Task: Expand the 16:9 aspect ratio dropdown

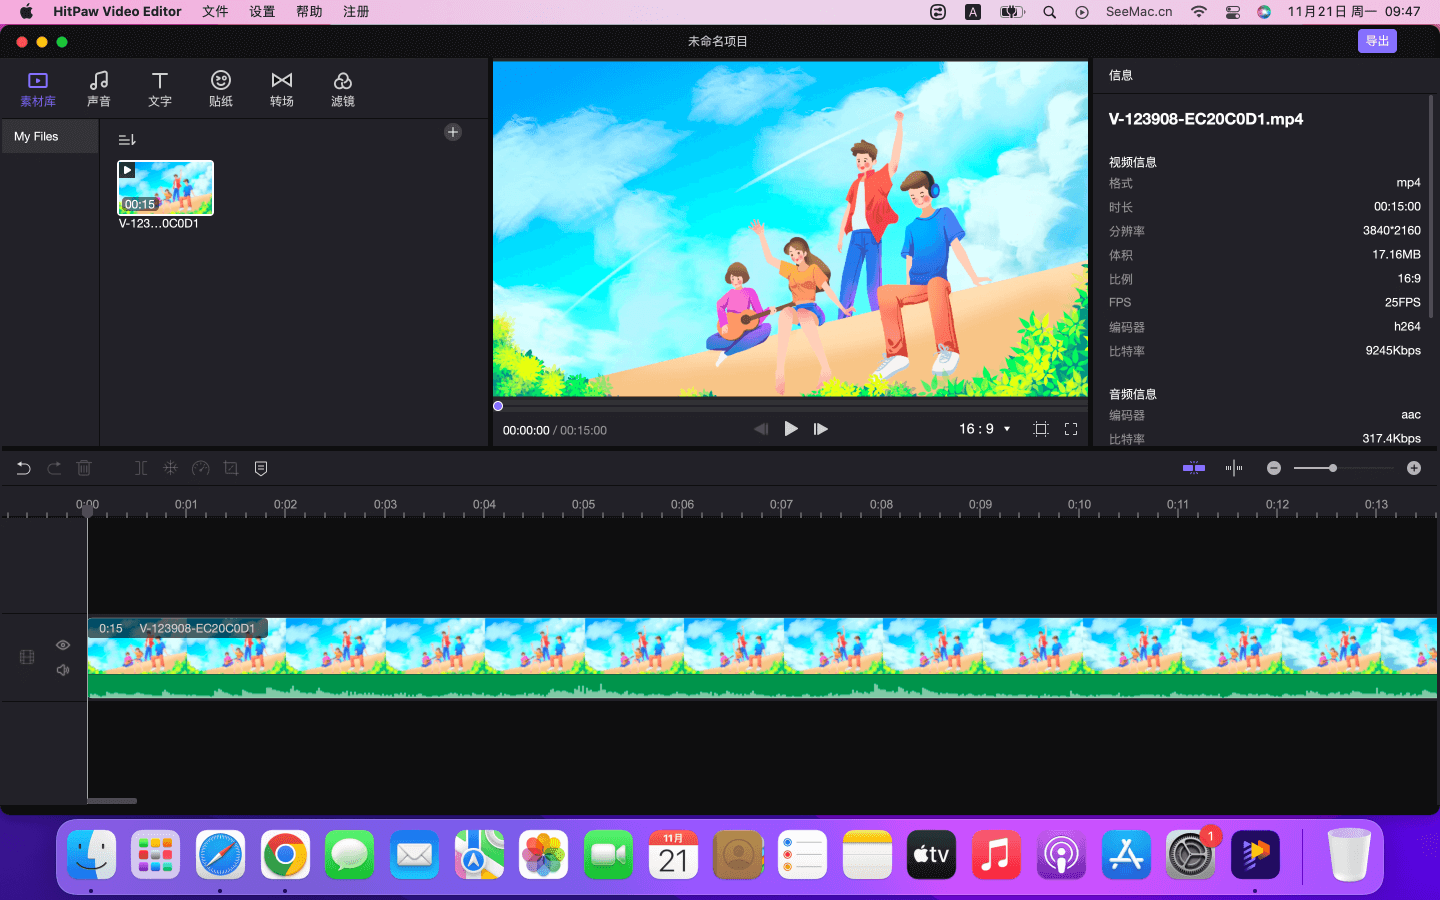Action: (985, 429)
